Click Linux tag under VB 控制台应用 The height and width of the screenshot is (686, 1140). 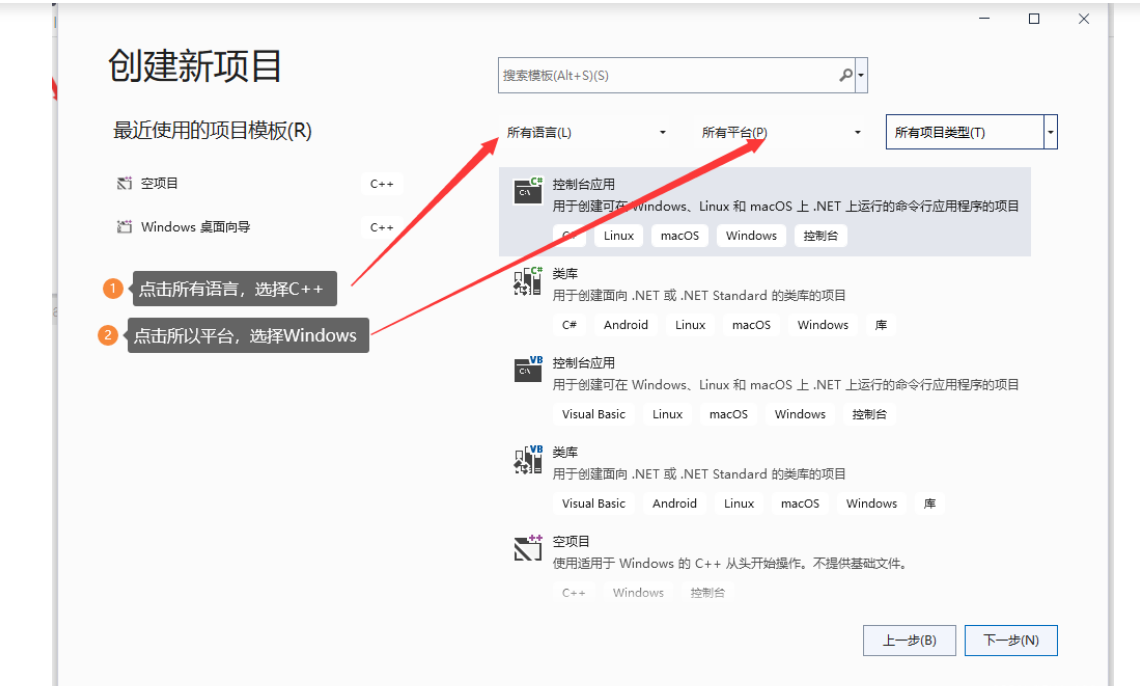(x=667, y=414)
